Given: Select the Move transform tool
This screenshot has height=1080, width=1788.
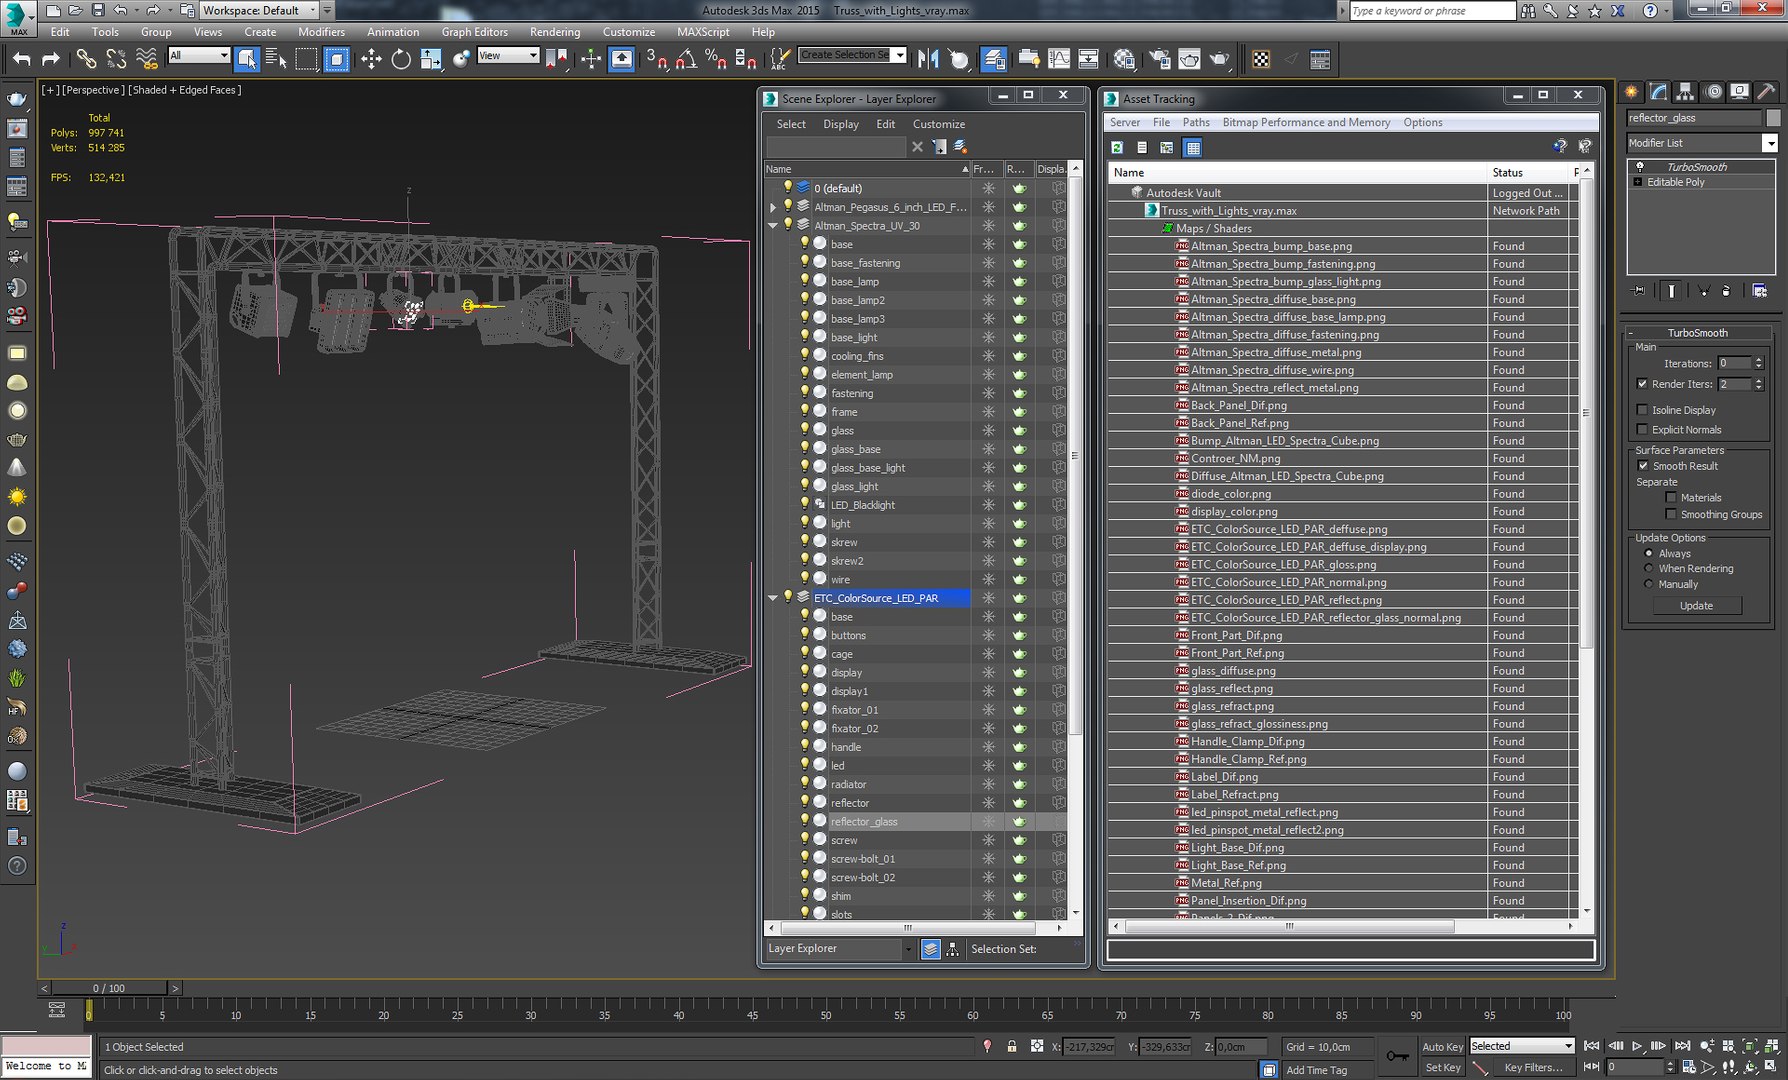Looking at the screenshot, I should tap(371, 60).
